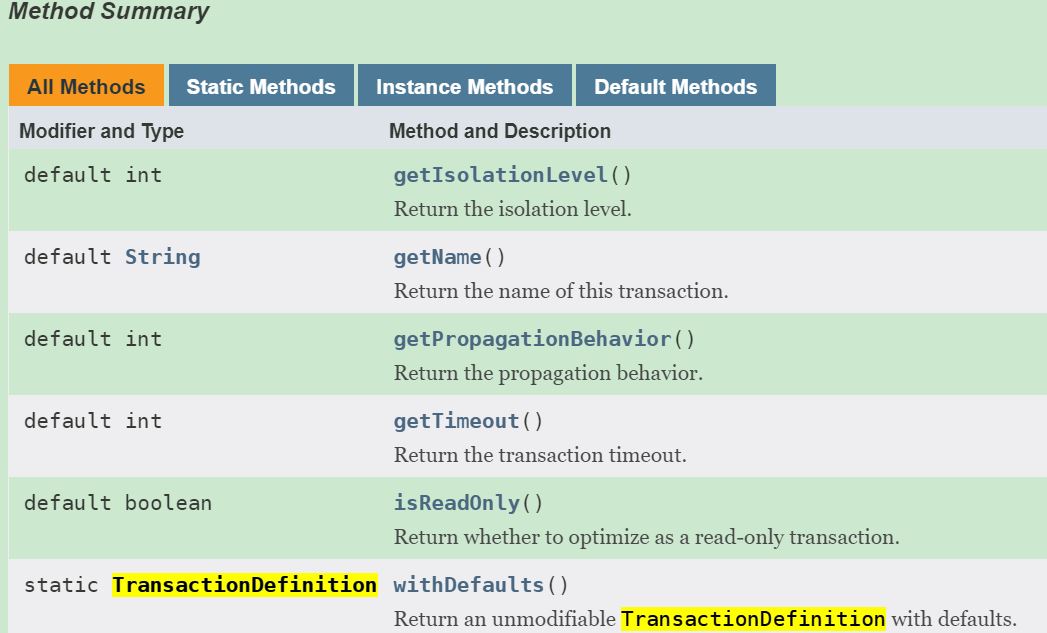Click 'Return the name of this transaction.' text
Image resolution: width=1047 pixels, height=633 pixels.
pos(561,291)
